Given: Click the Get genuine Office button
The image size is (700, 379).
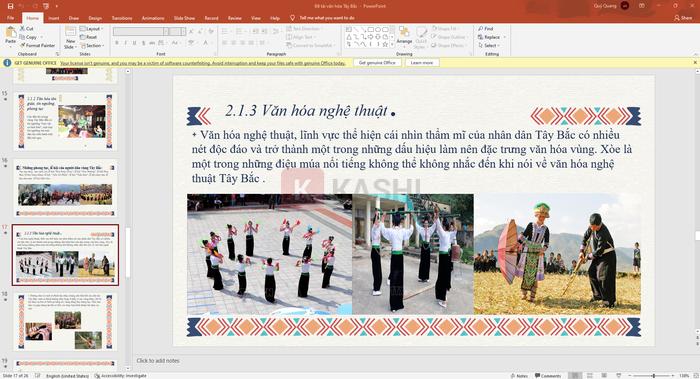Looking at the screenshot, I should point(377,62).
